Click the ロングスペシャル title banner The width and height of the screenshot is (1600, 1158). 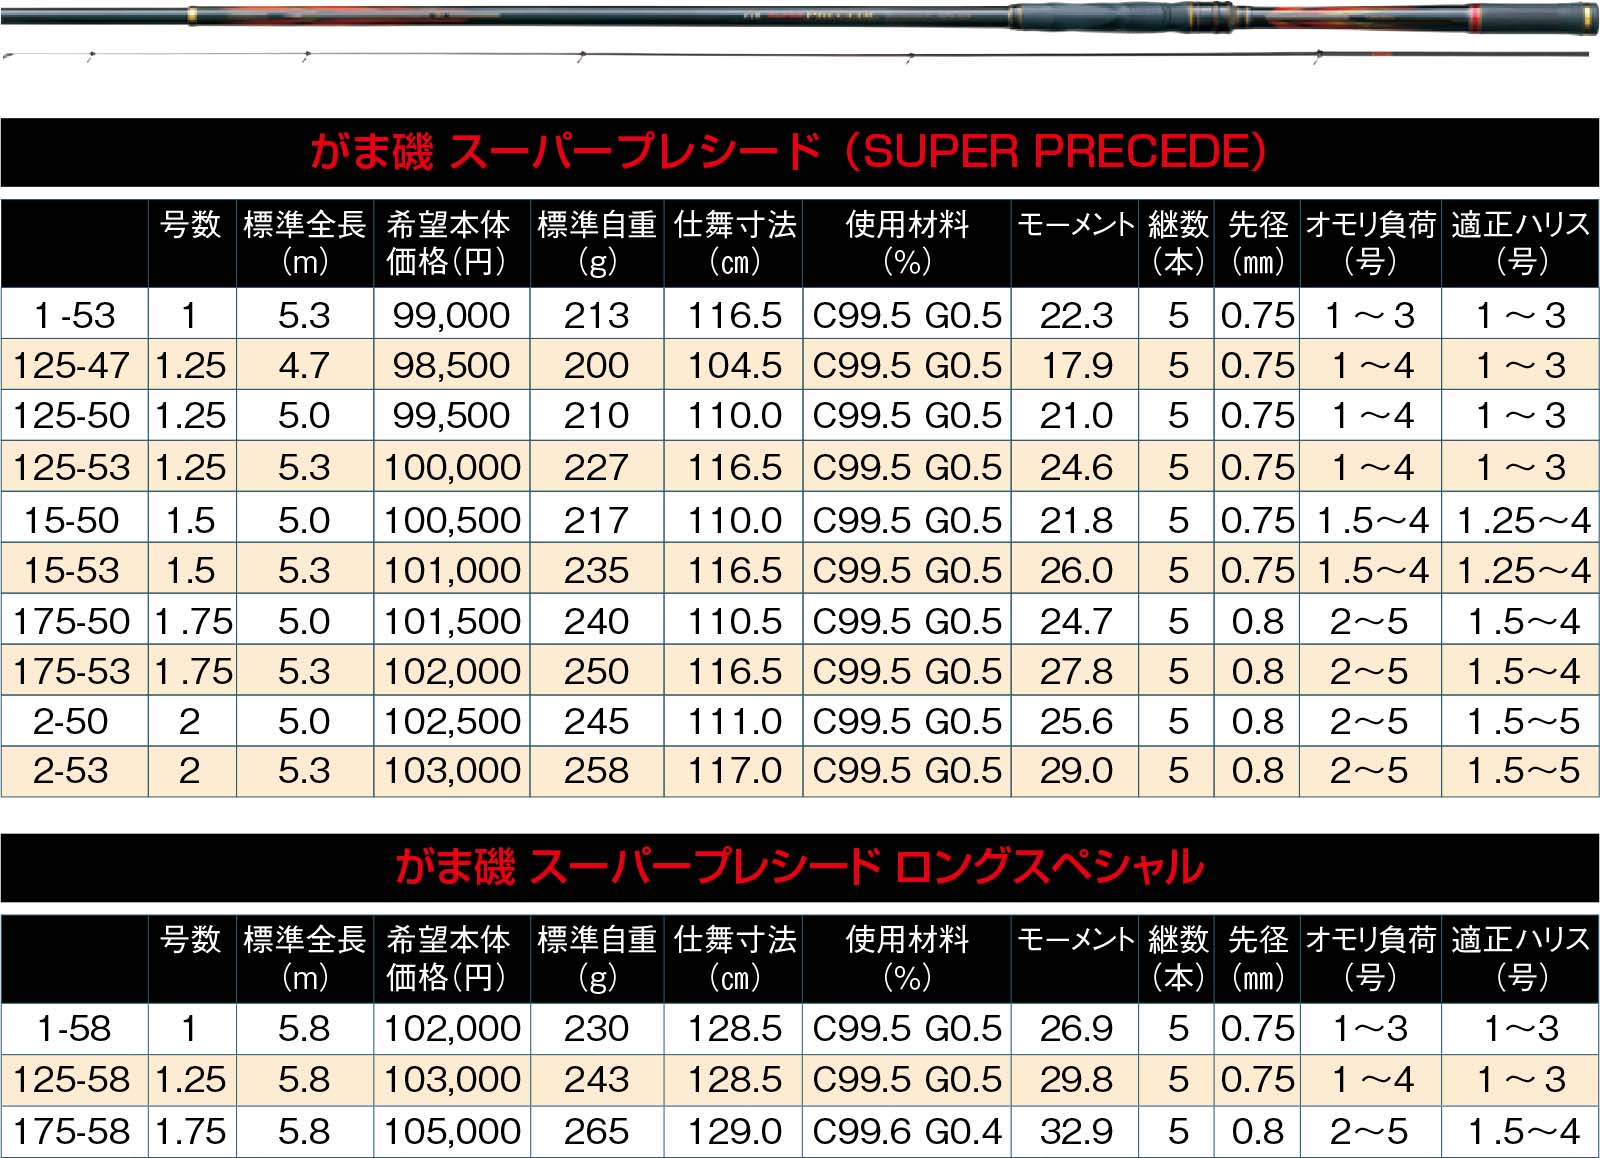click(800, 867)
